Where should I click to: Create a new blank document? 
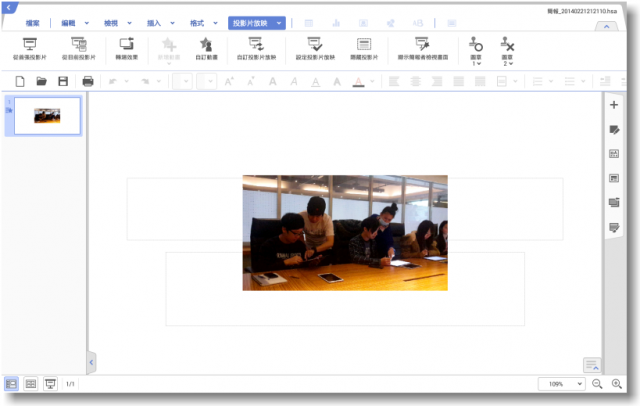(x=20, y=81)
